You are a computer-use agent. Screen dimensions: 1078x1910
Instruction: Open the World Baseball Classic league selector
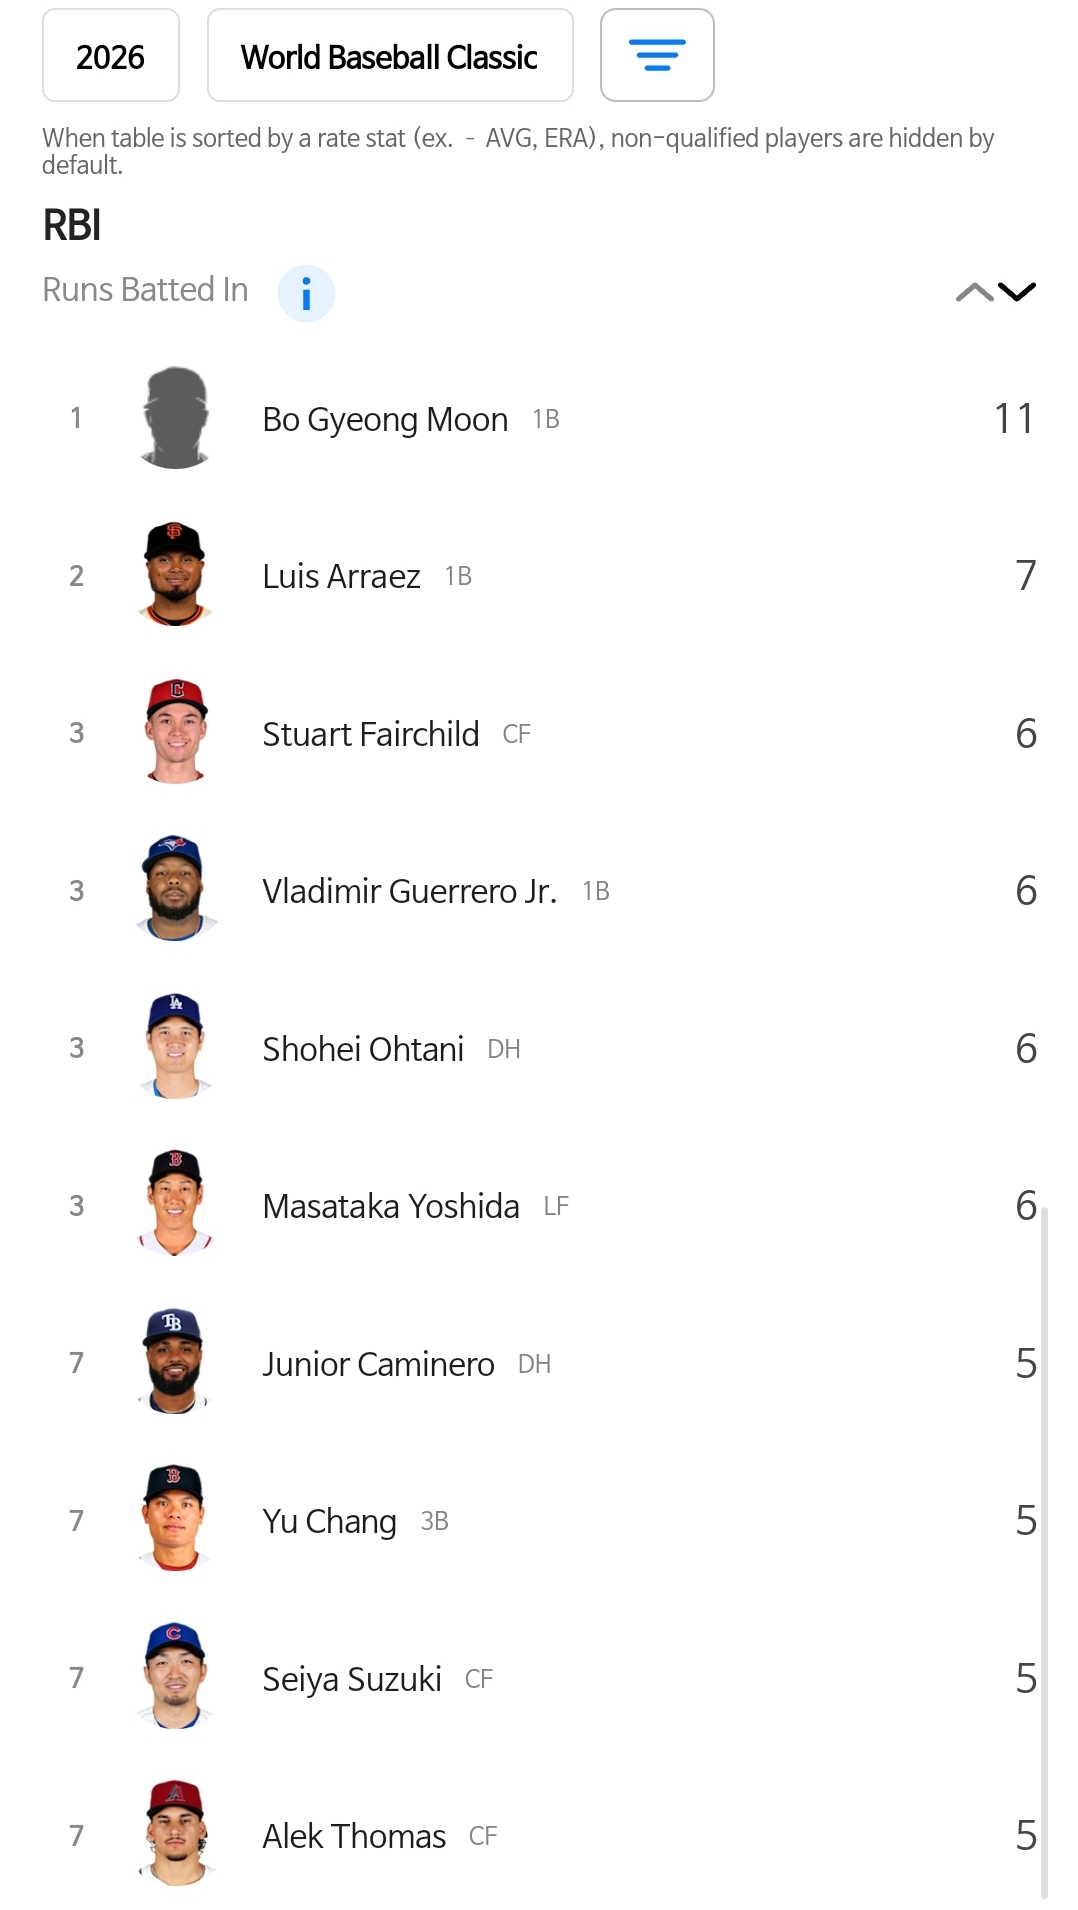tap(390, 56)
